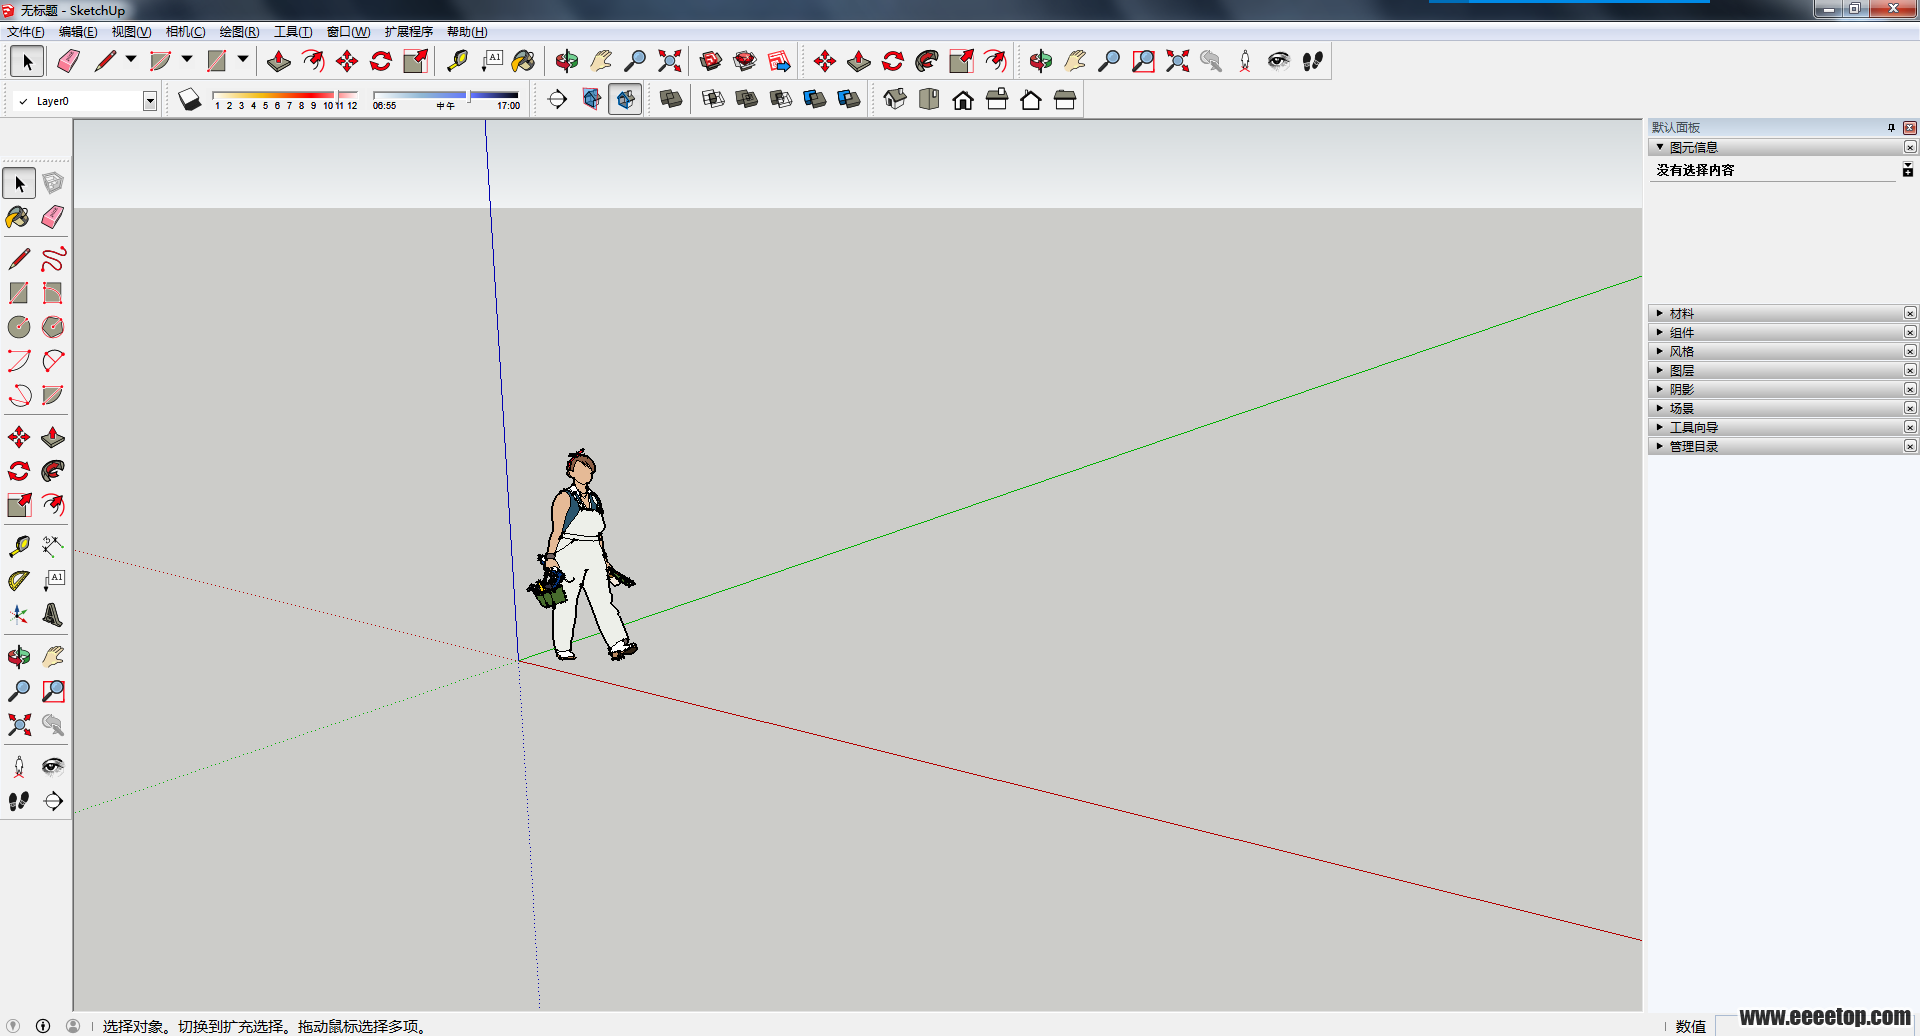
Task: Select the Rotated Rectangle tool
Action: (x=53, y=293)
